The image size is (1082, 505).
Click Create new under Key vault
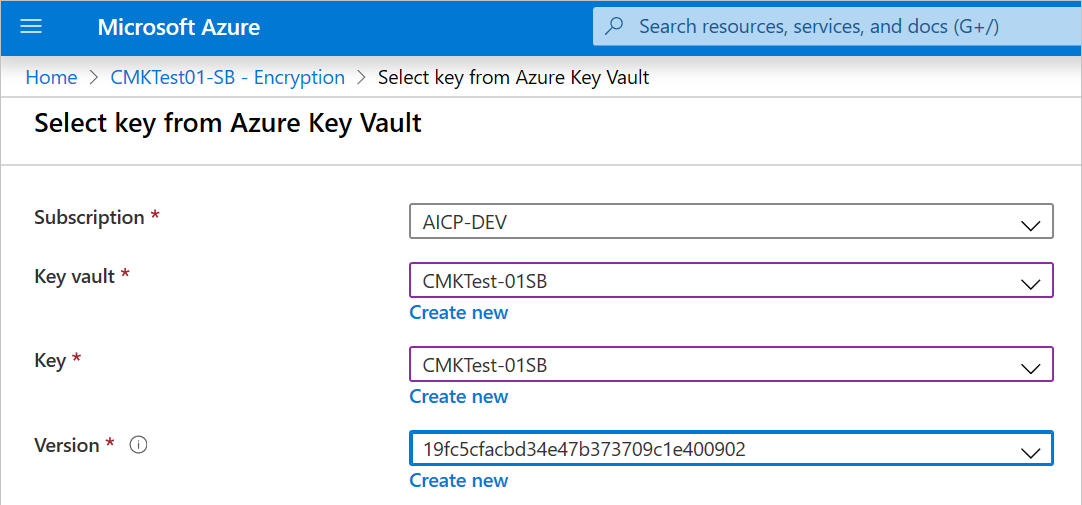459,313
